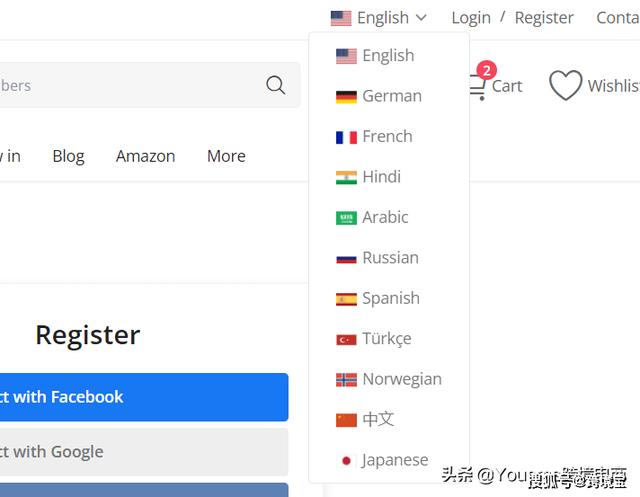Click the cart badge showing 2
Screen dimensions: 640x497
[487, 70]
